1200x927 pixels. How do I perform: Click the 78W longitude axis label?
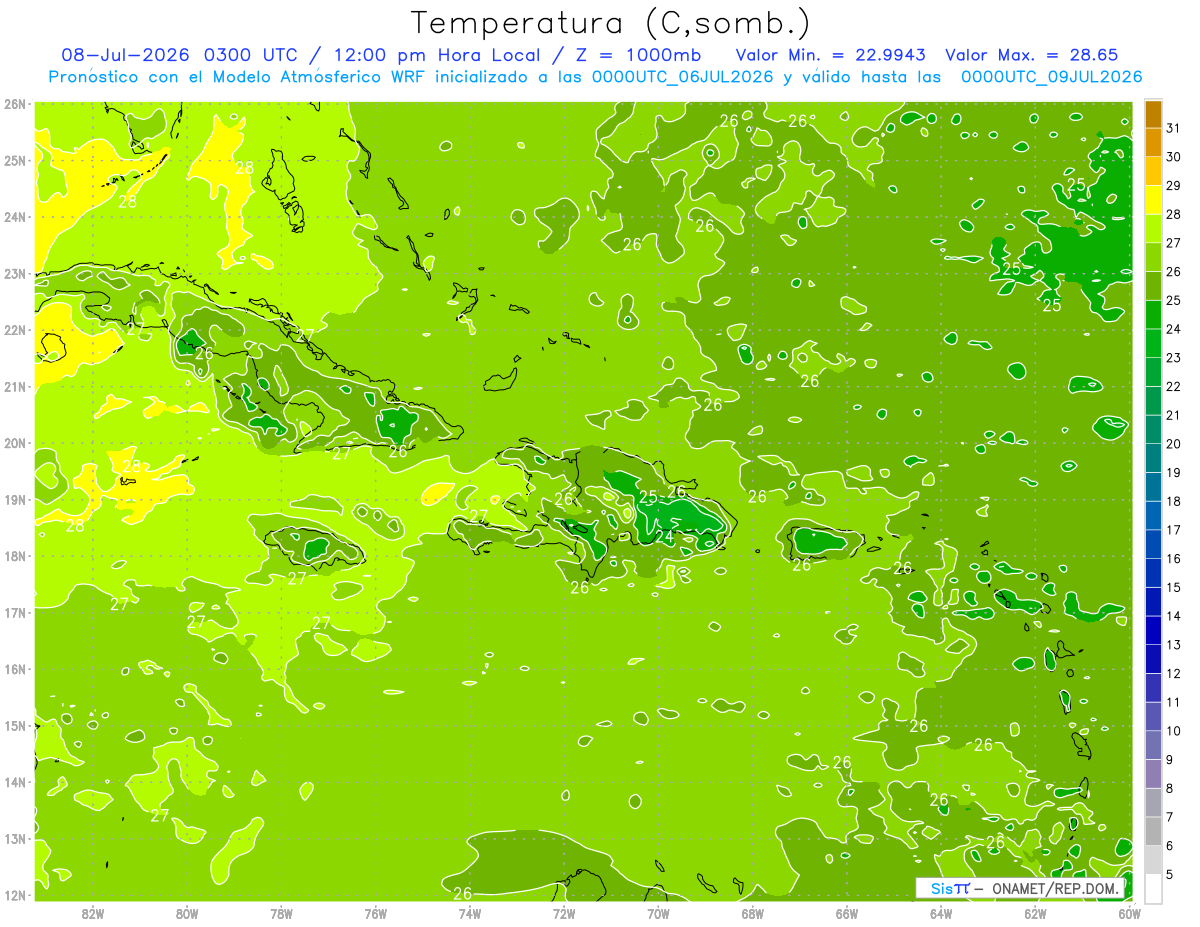281,913
